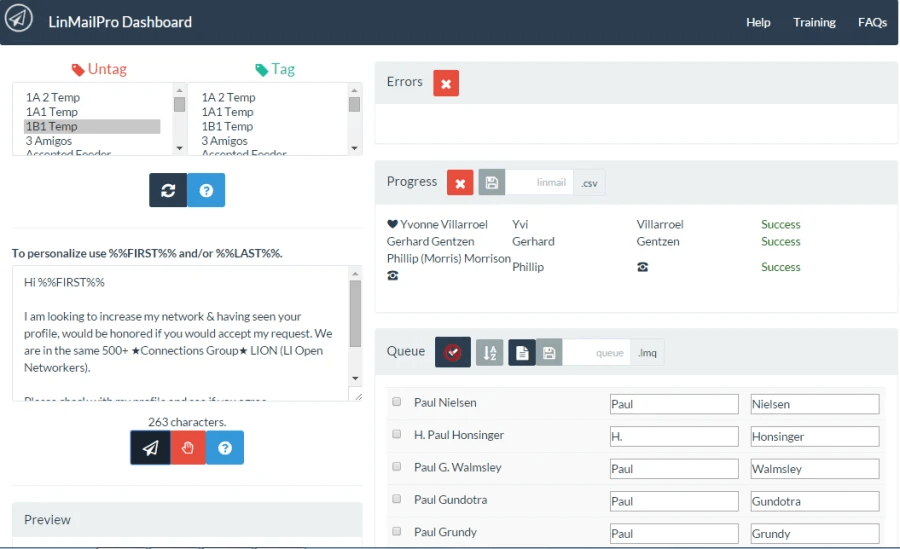The width and height of the screenshot is (900, 549).
Task: Click Tag list scrollbar thumb
Action: pyautogui.click(x=354, y=105)
